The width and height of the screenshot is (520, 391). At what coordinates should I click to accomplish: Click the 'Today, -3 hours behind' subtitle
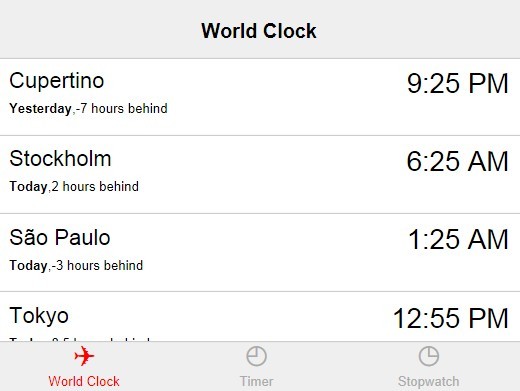point(76,265)
